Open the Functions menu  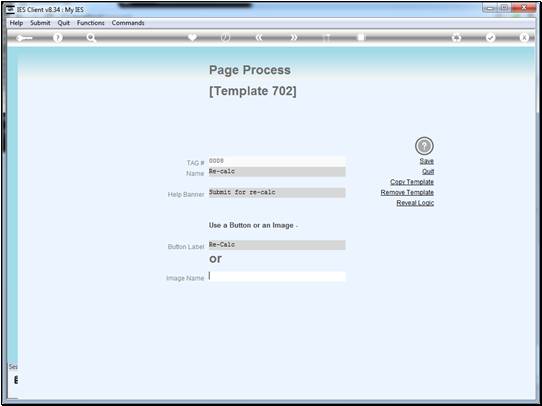point(91,23)
